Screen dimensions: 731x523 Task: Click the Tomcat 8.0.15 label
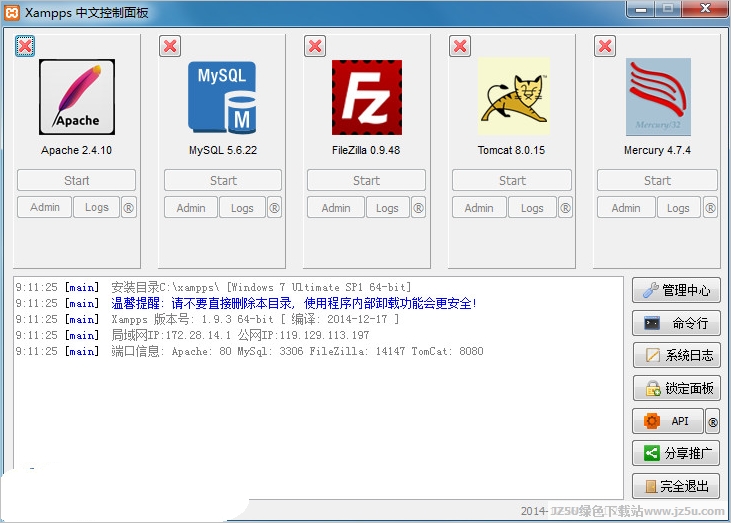pos(511,150)
